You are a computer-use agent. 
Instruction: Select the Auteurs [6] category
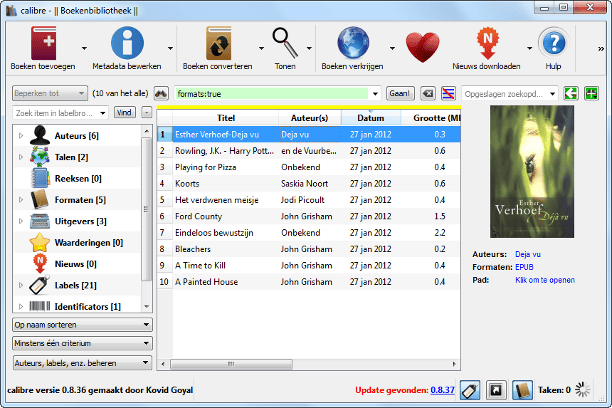(x=76, y=135)
